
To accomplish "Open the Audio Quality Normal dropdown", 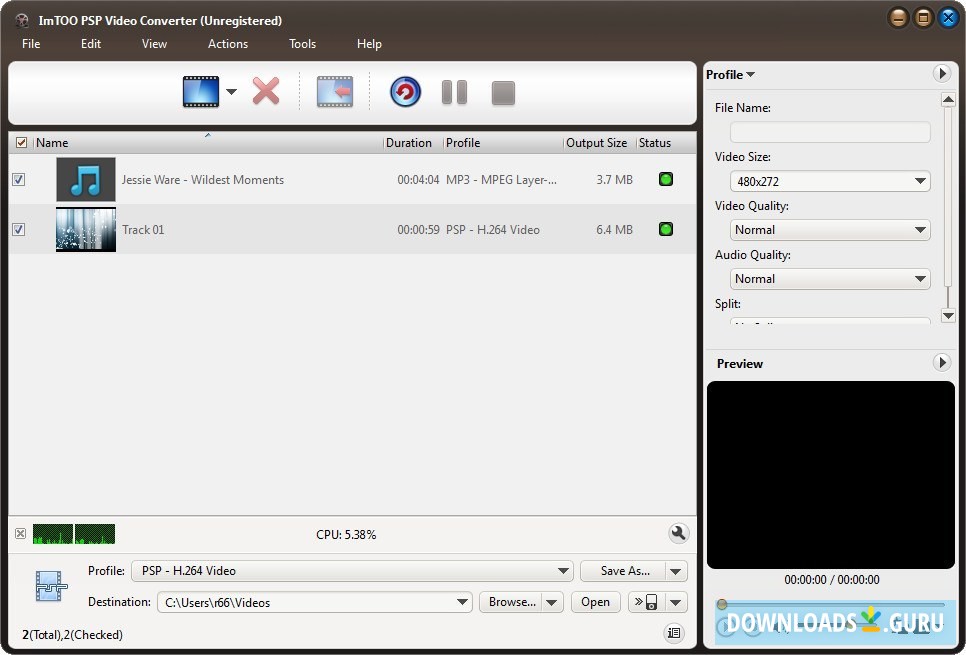I will tap(830, 279).
